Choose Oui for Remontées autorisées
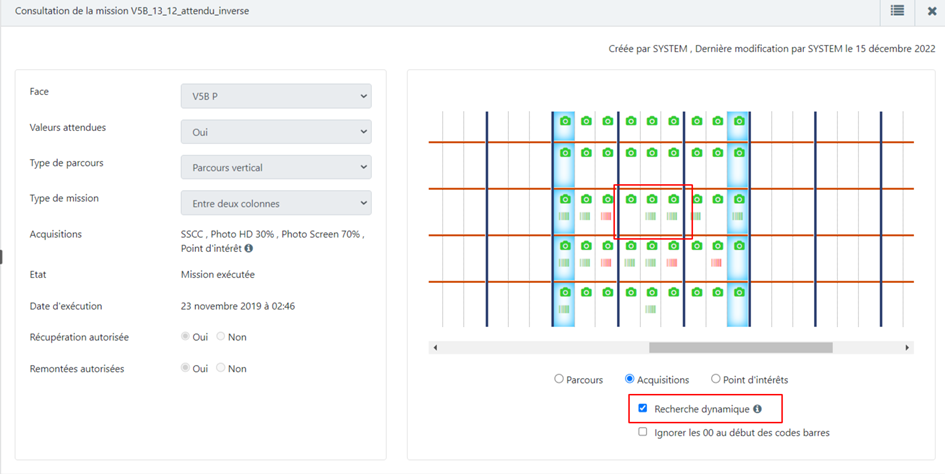This screenshot has width=945, height=474. pyautogui.click(x=186, y=368)
